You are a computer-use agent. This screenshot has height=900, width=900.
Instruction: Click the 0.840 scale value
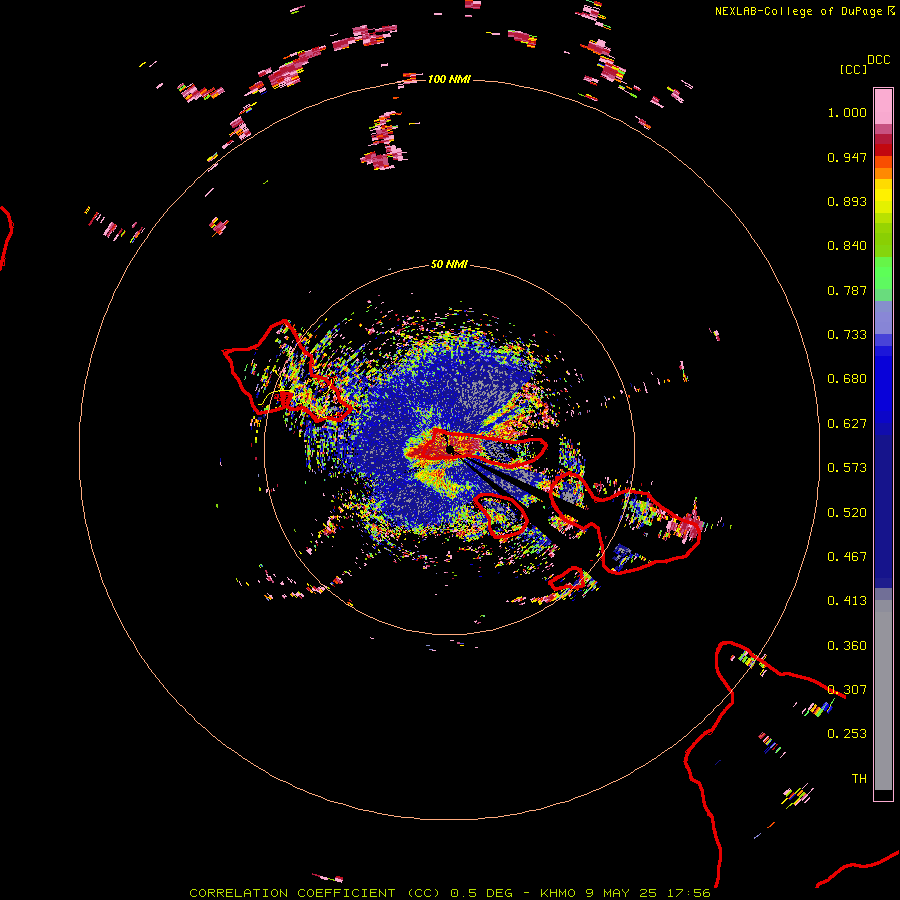pyautogui.click(x=847, y=246)
